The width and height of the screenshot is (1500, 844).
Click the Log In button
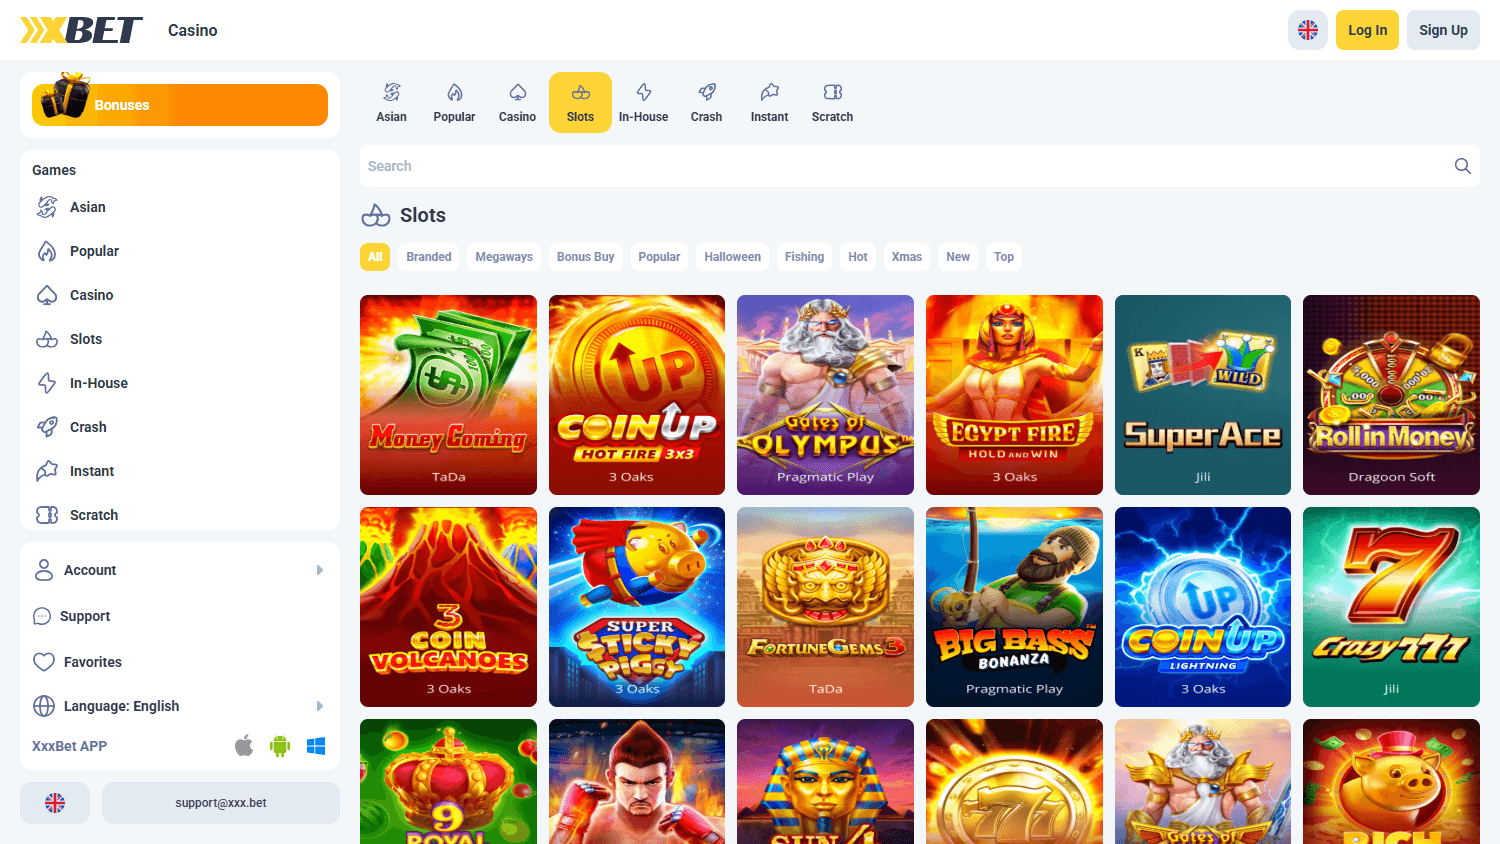tap(1368, 30)
